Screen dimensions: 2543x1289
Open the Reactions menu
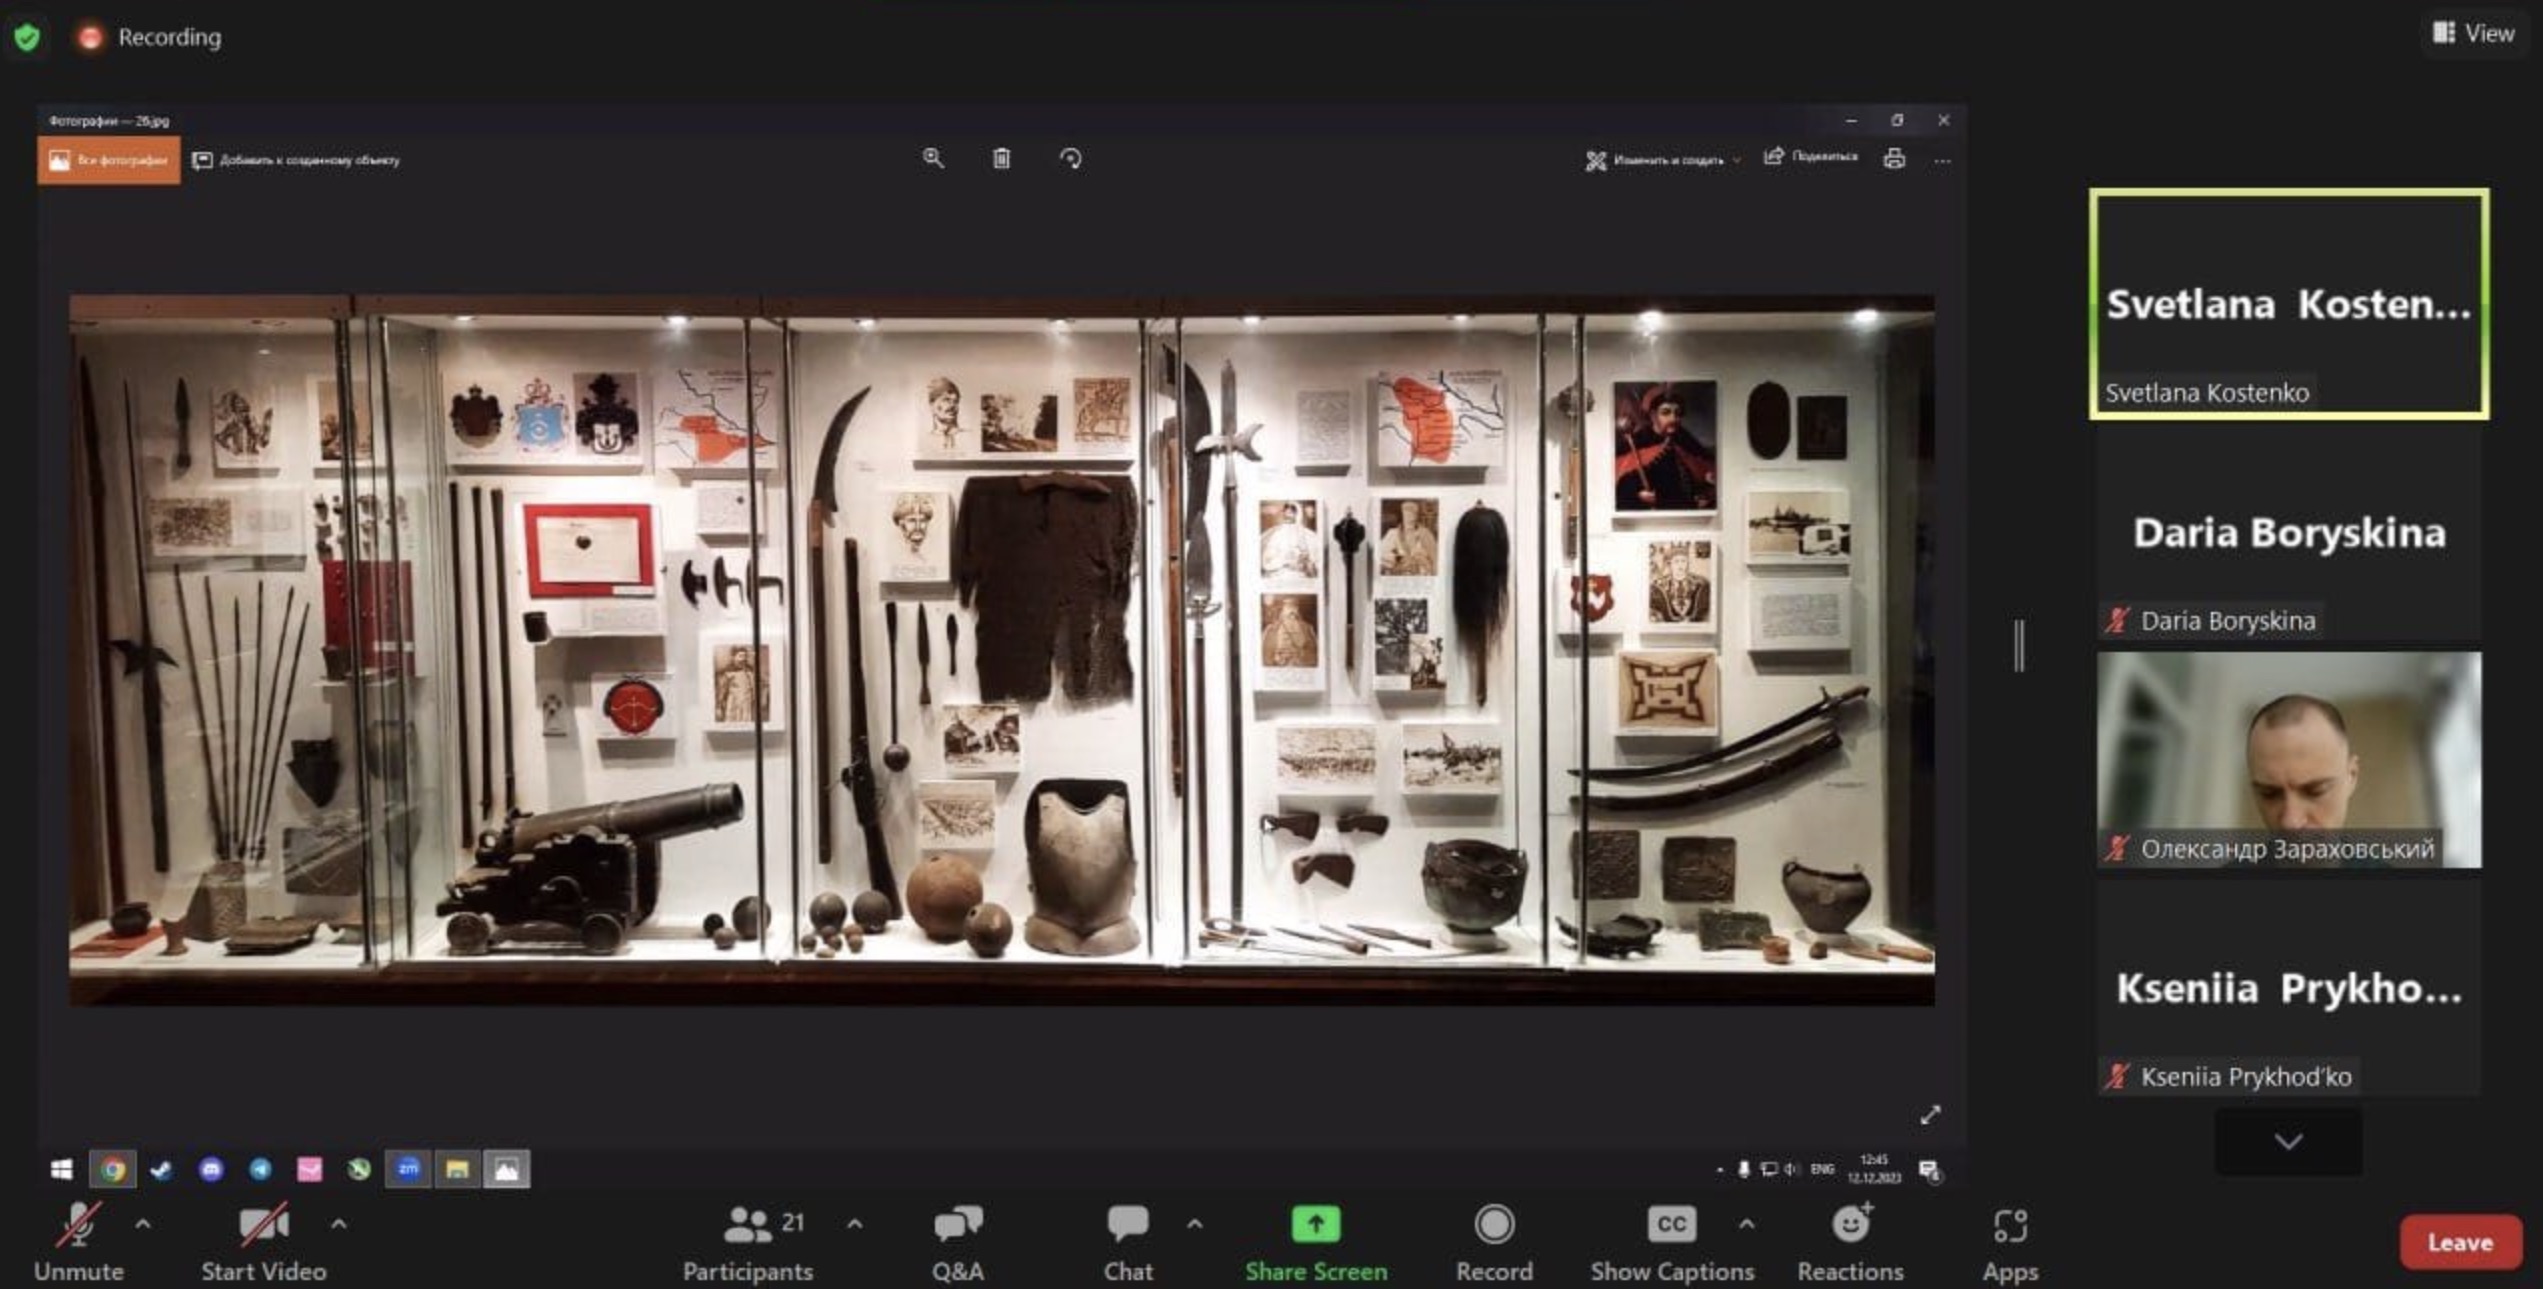point(1850,1243)
